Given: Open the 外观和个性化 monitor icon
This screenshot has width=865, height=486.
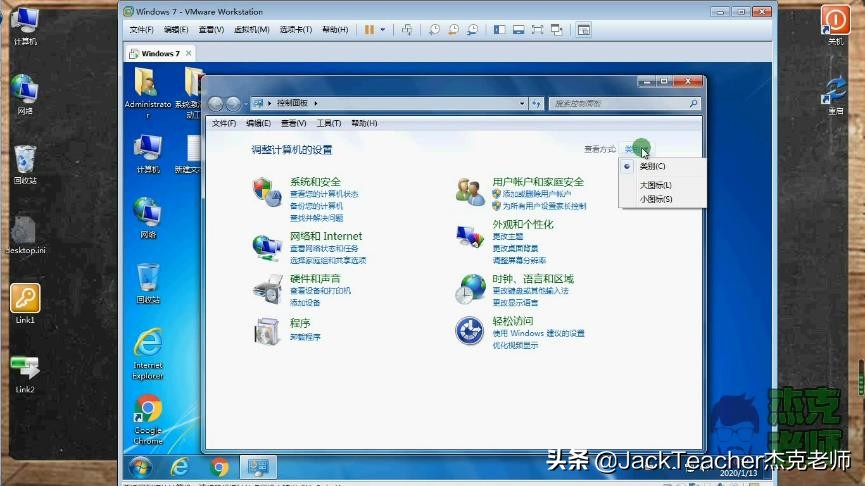Looking at the screenshot, I should pyautogui.click(x=470, y=236).
